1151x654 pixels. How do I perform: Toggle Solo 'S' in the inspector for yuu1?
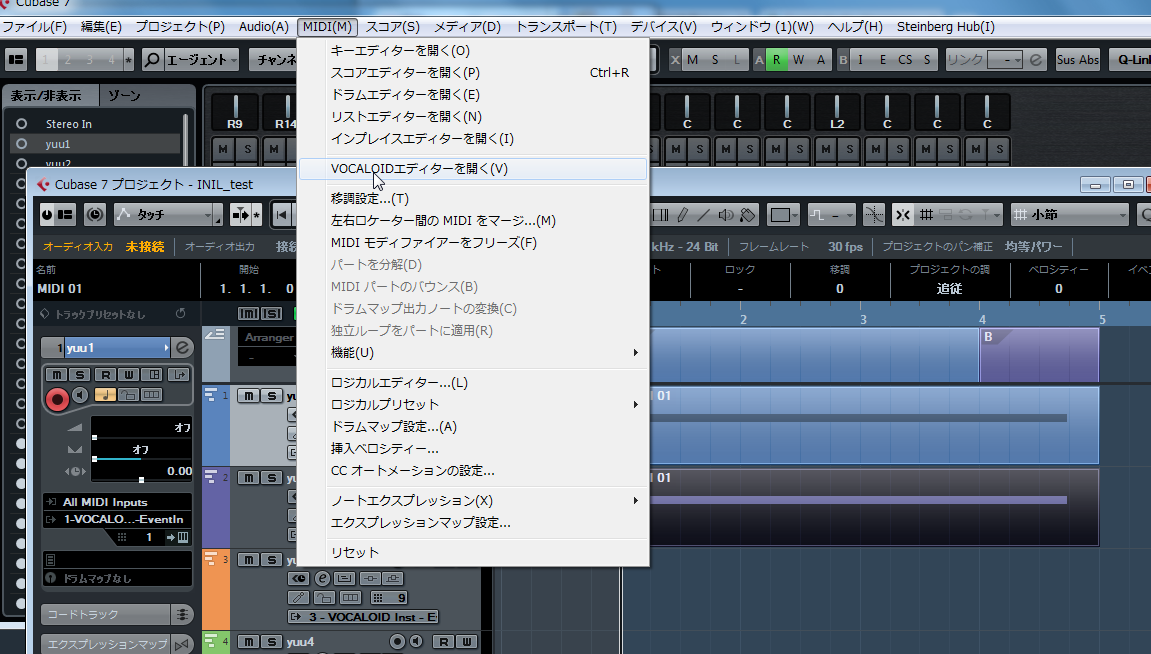[x=81, y=374]
